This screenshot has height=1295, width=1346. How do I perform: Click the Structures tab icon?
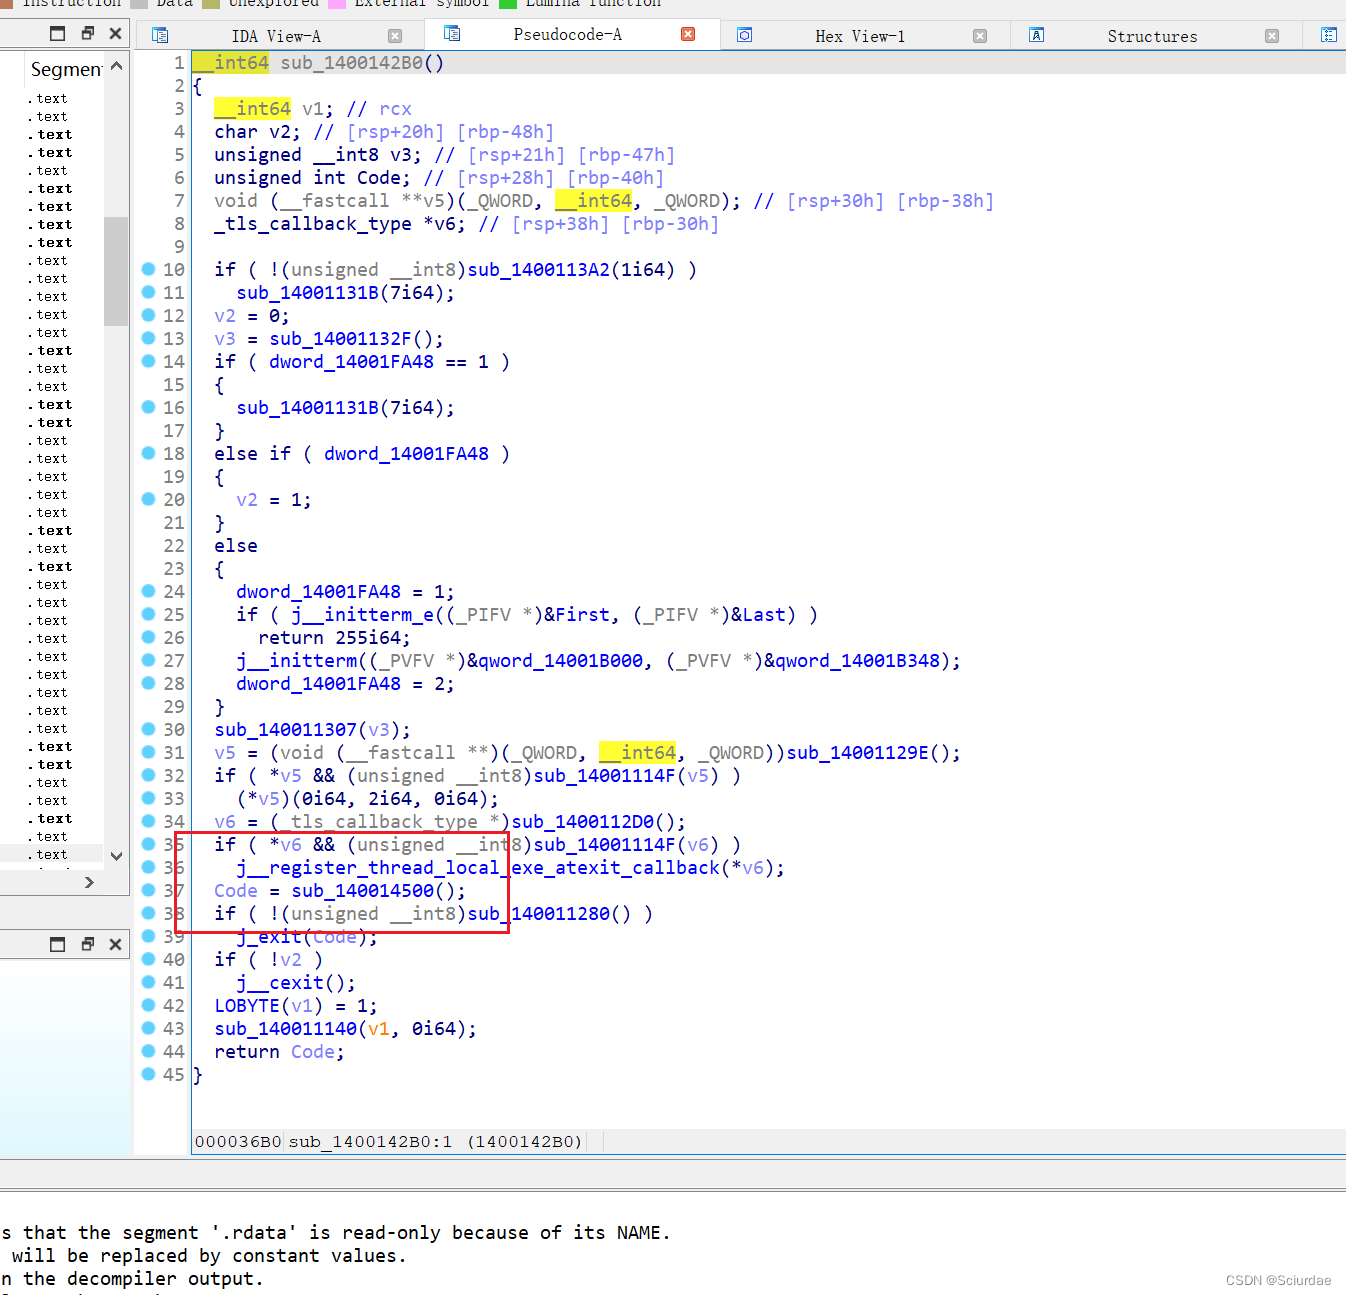1037,35
